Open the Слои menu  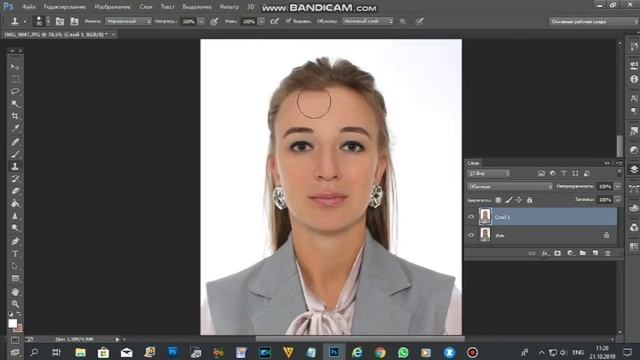(x=146, y=7)
